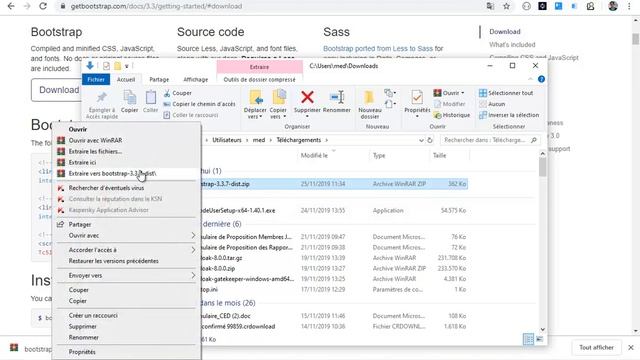Click the Couper scissors icon in ribbon

167,93
